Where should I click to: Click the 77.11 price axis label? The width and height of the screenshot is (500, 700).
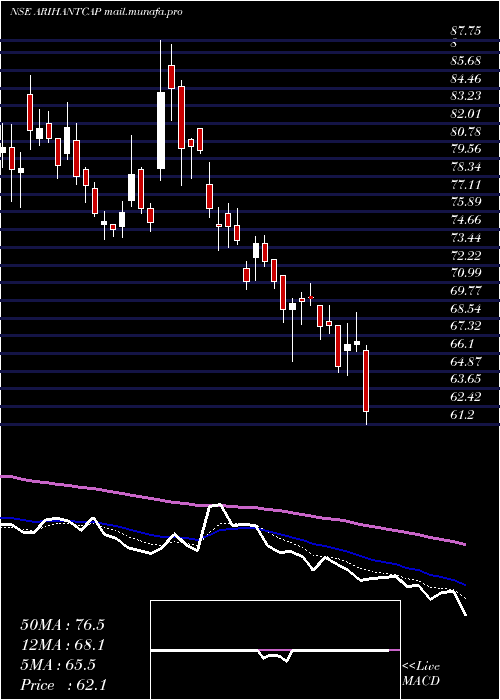(466, 184)
